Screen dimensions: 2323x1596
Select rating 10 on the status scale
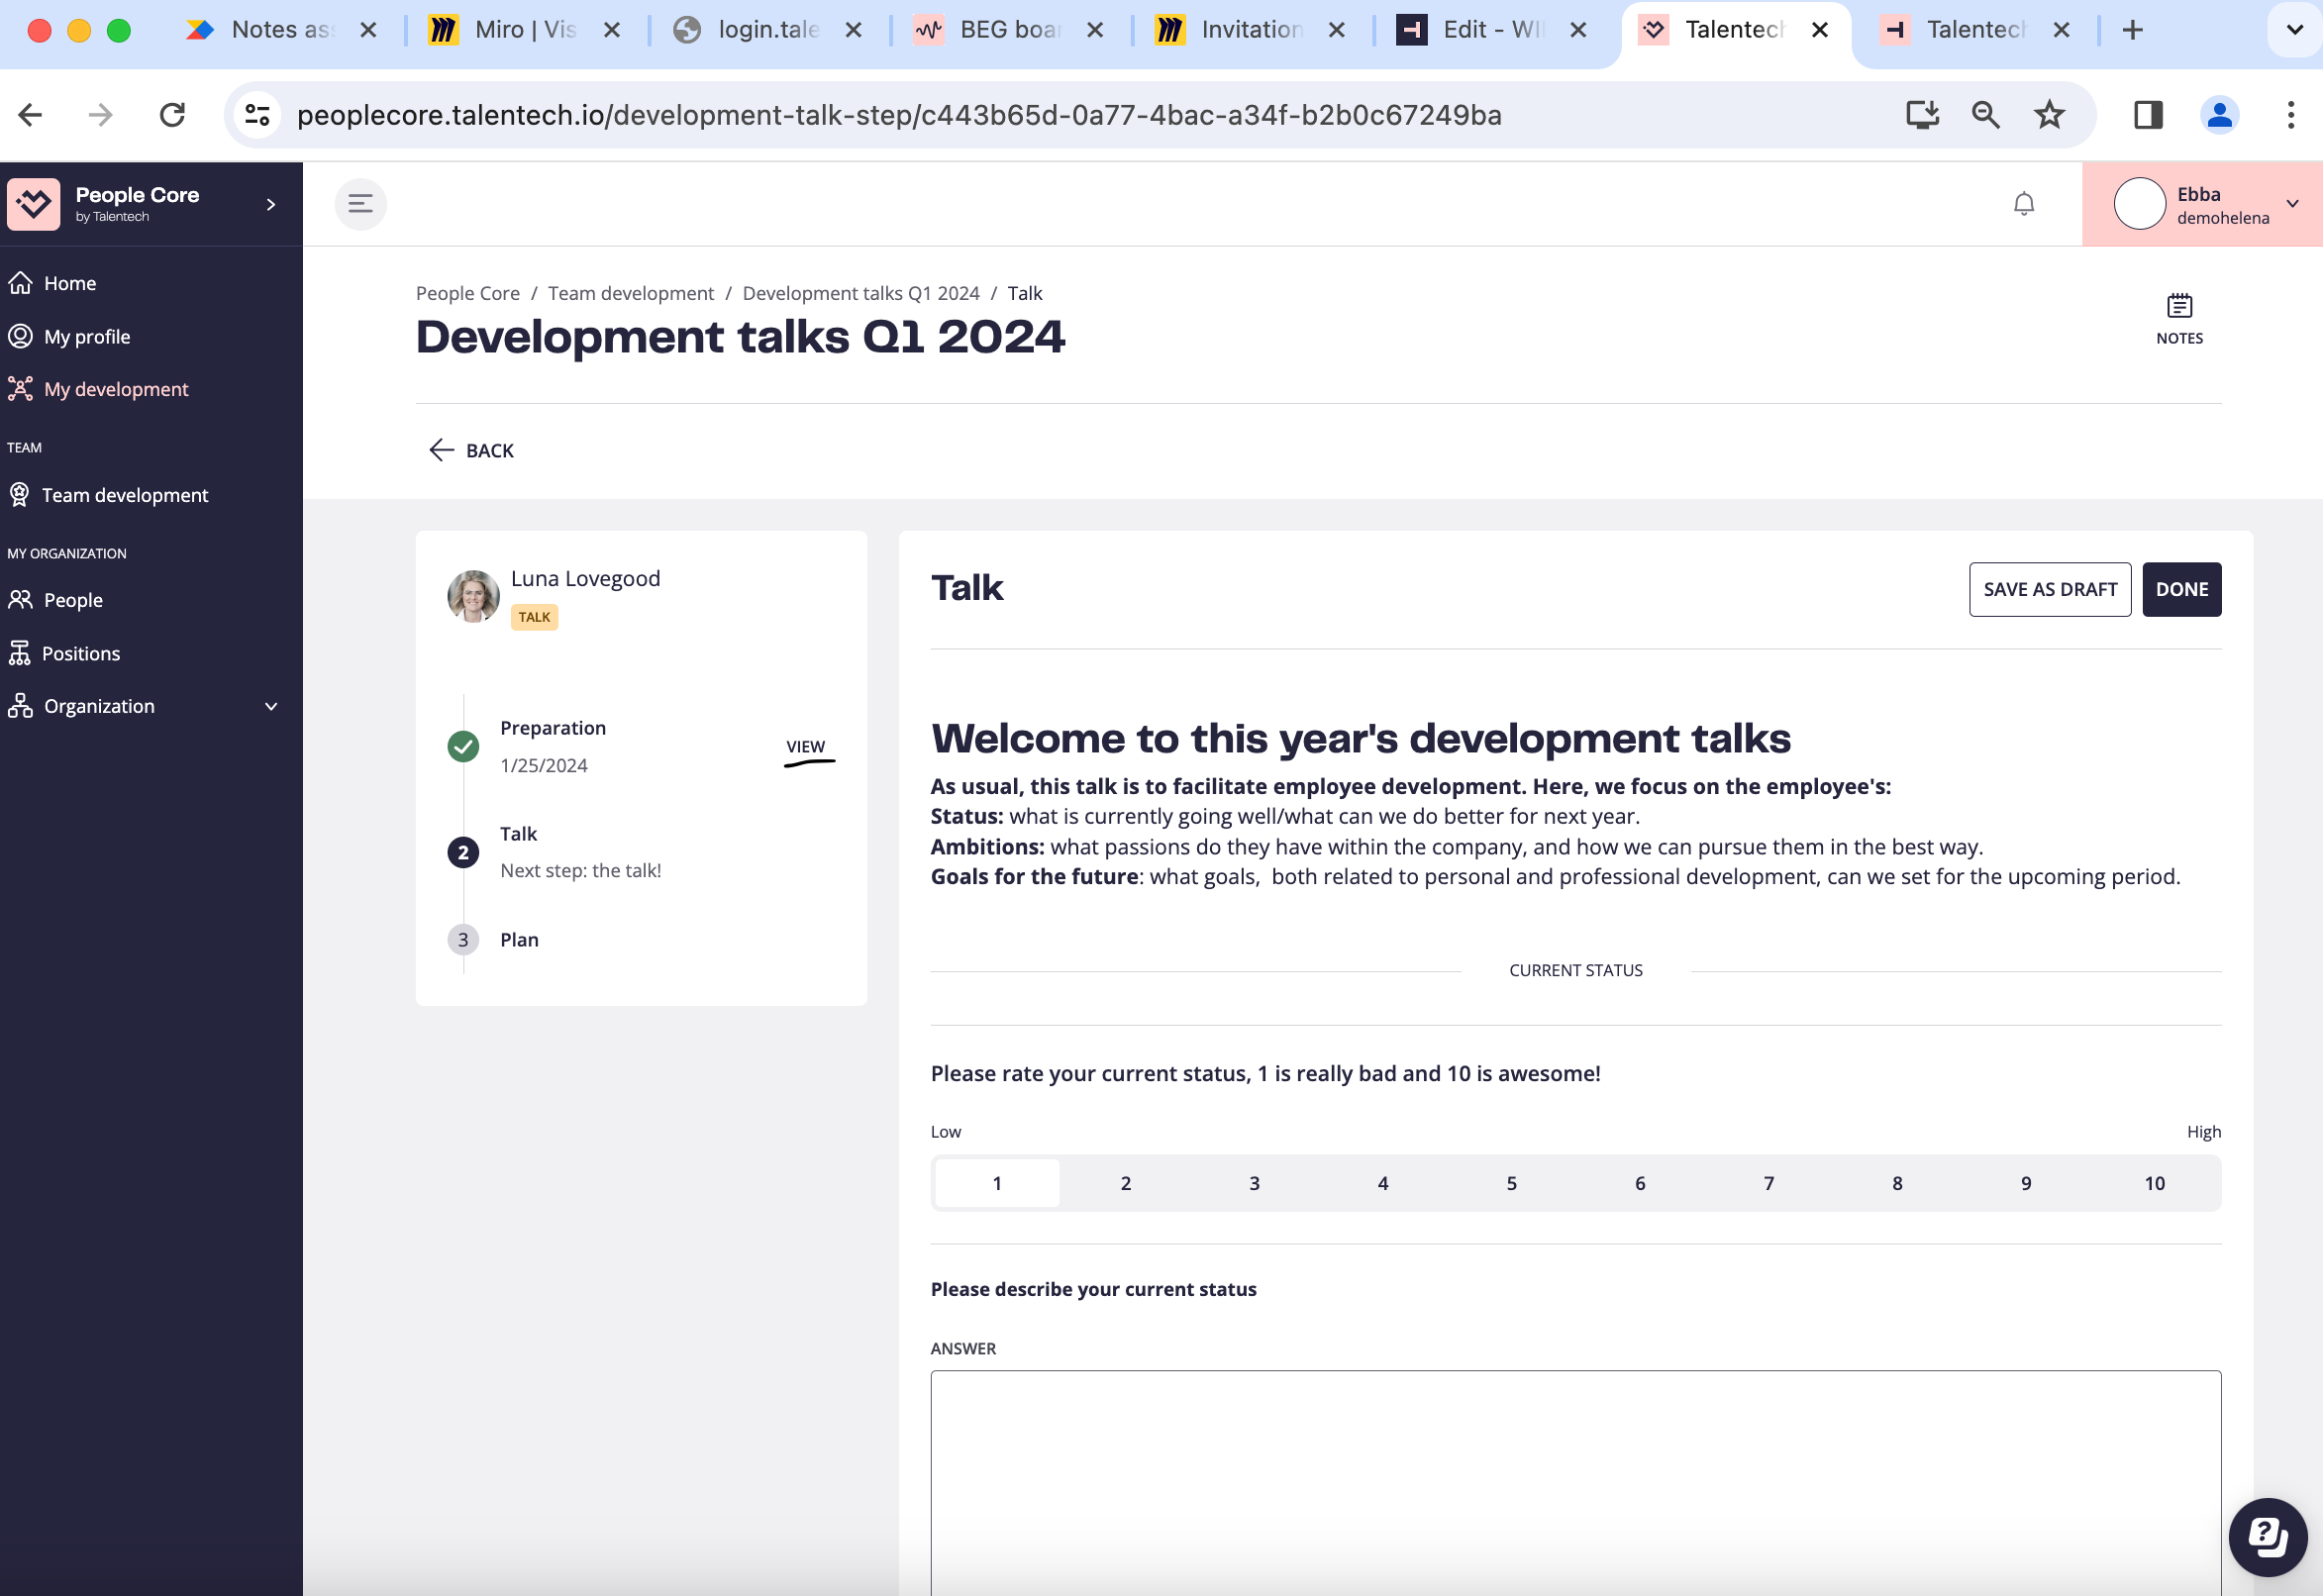pos(2154,1183)
